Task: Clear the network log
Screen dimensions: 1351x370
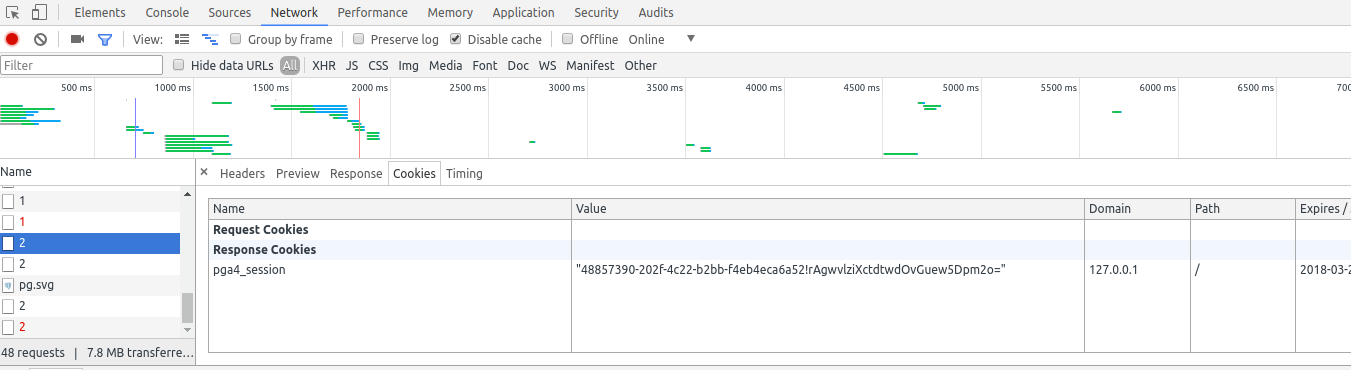Action: tap(40, 39)
